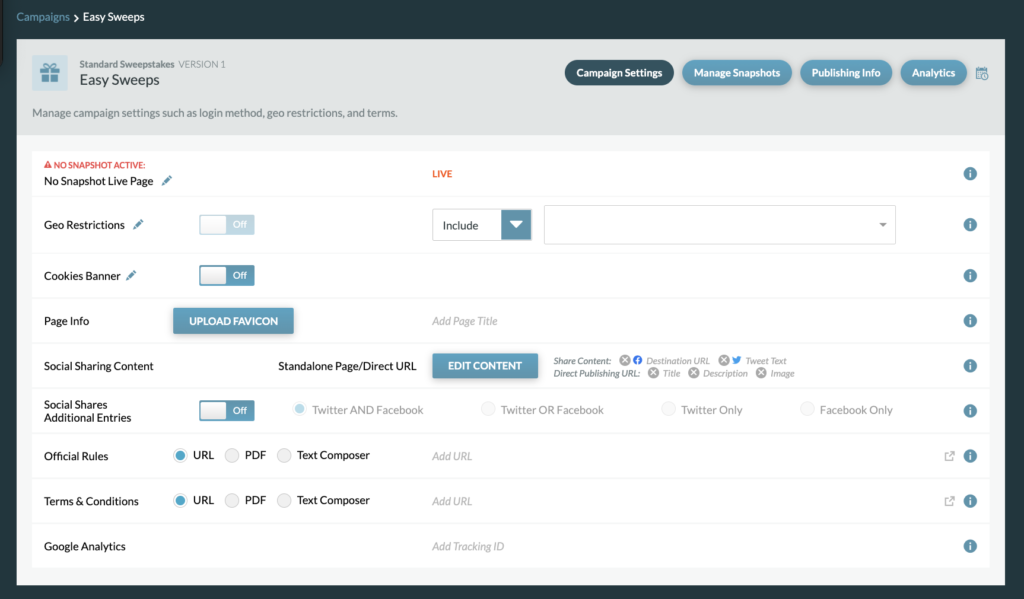Image resolution: width=1024 pixels, height=599 pixels.
Task: Click the Upload Favicon button
Action: pyautogui.click(x=233, y=321)
